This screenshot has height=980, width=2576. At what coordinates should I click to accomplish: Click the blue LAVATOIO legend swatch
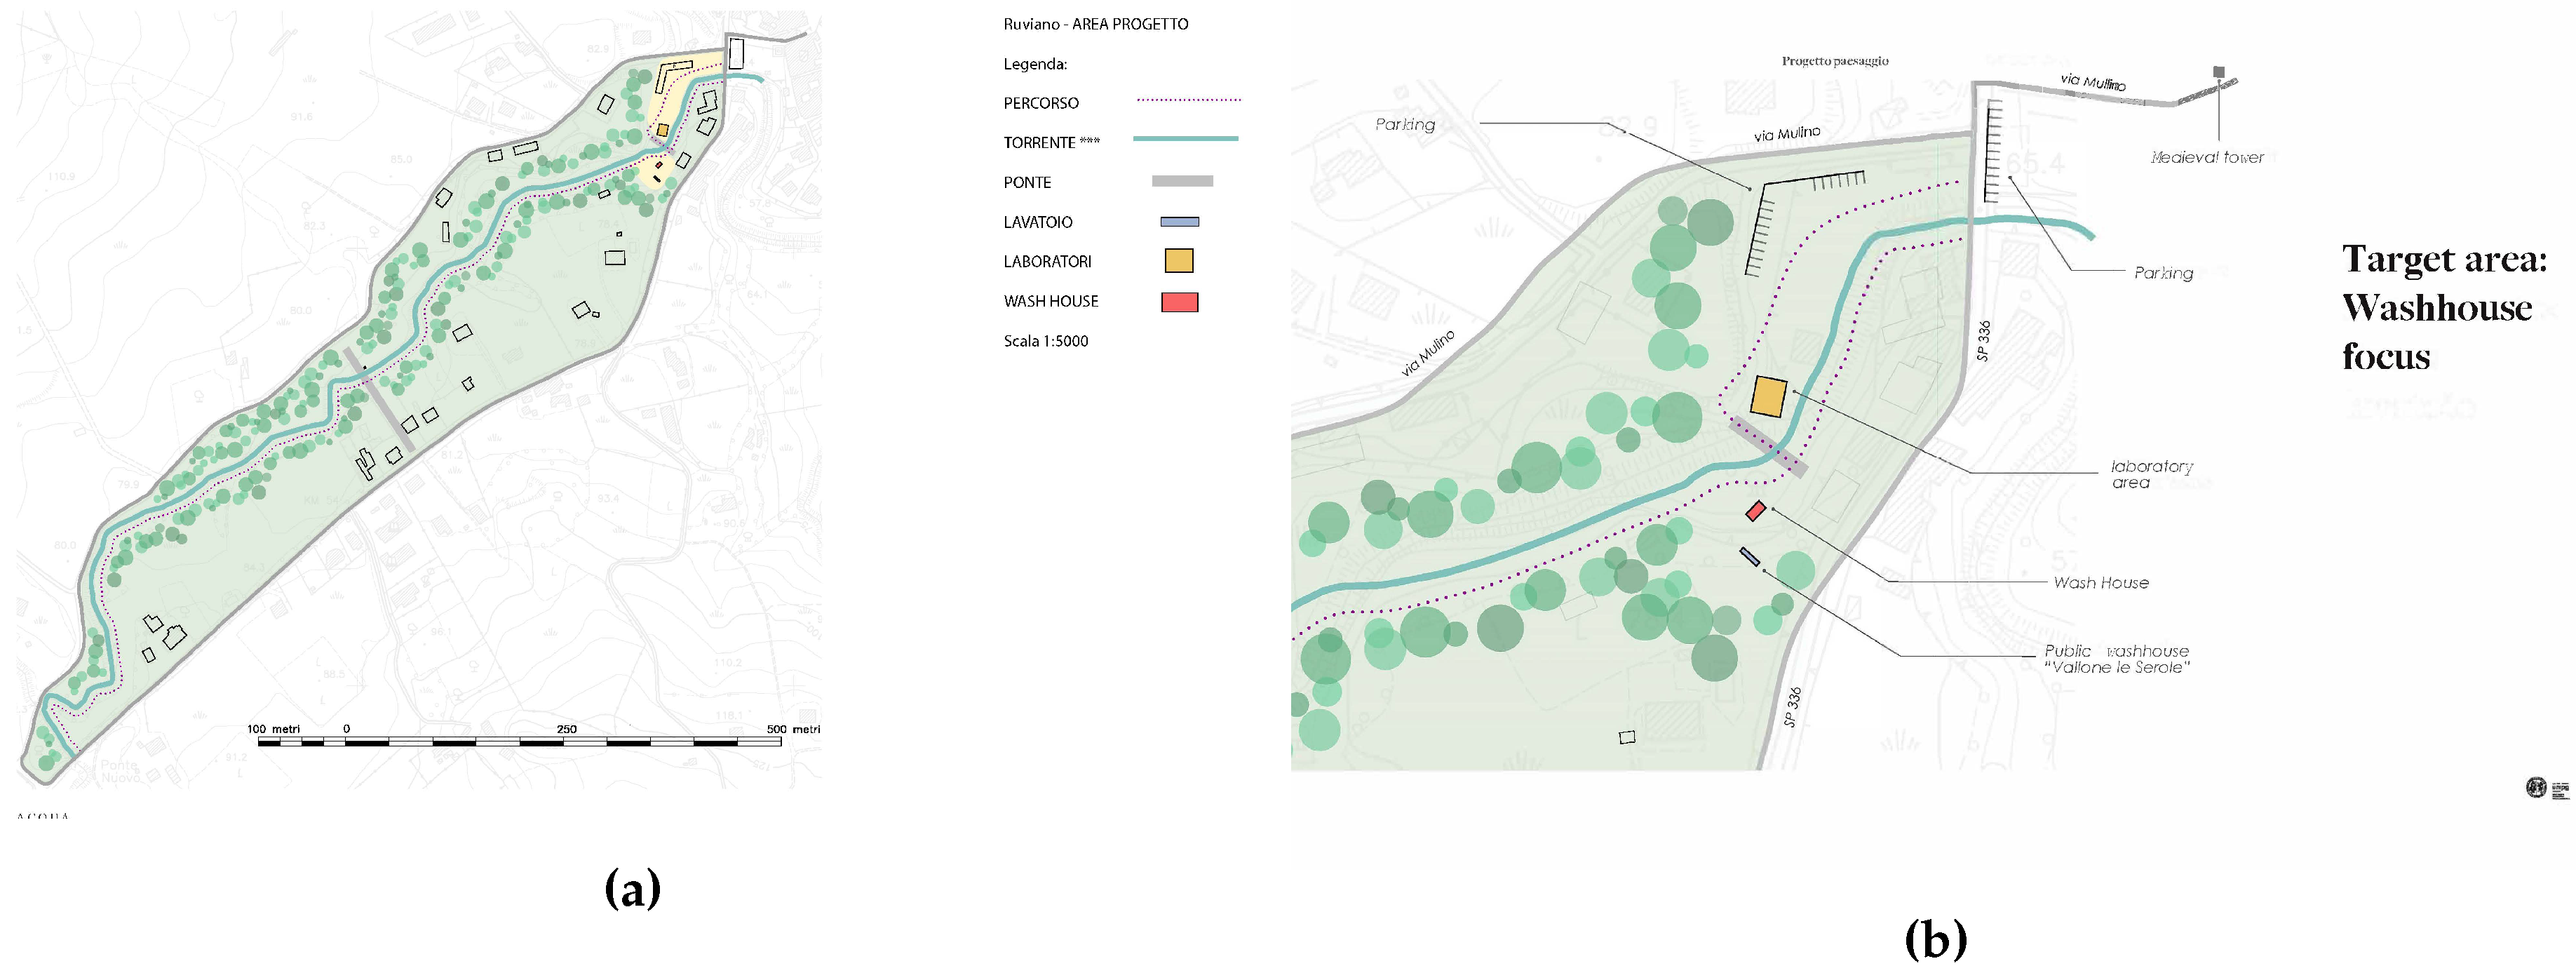click(x=1179, y=222)
